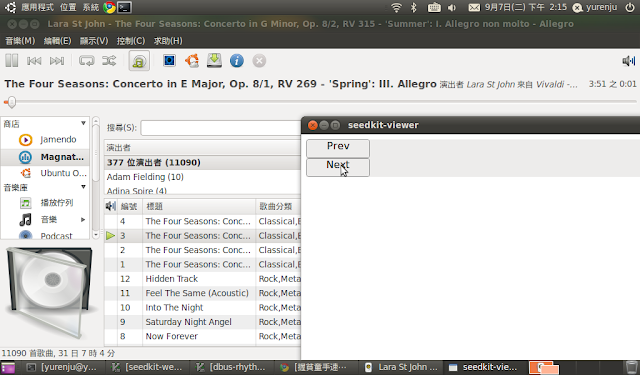640x375 pixels.
Task: Select track 1 The Four Seasons row
Action: tap(203, 264)
